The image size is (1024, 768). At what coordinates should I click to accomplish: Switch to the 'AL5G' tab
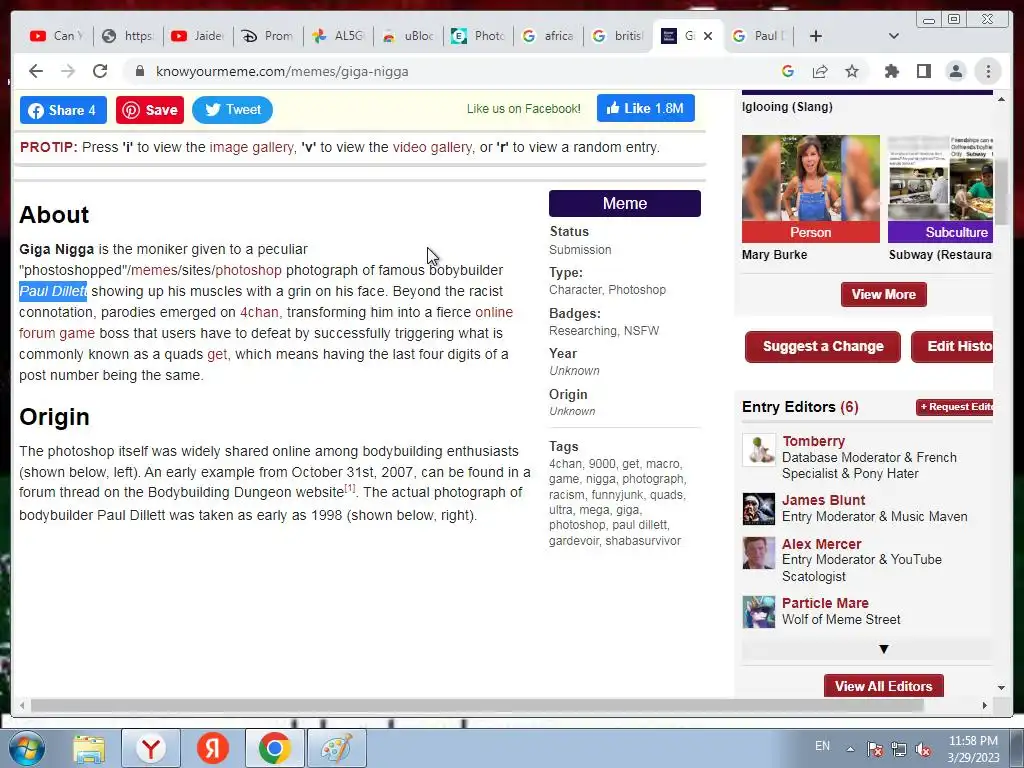pyautogui.click(x=338, y=36)
